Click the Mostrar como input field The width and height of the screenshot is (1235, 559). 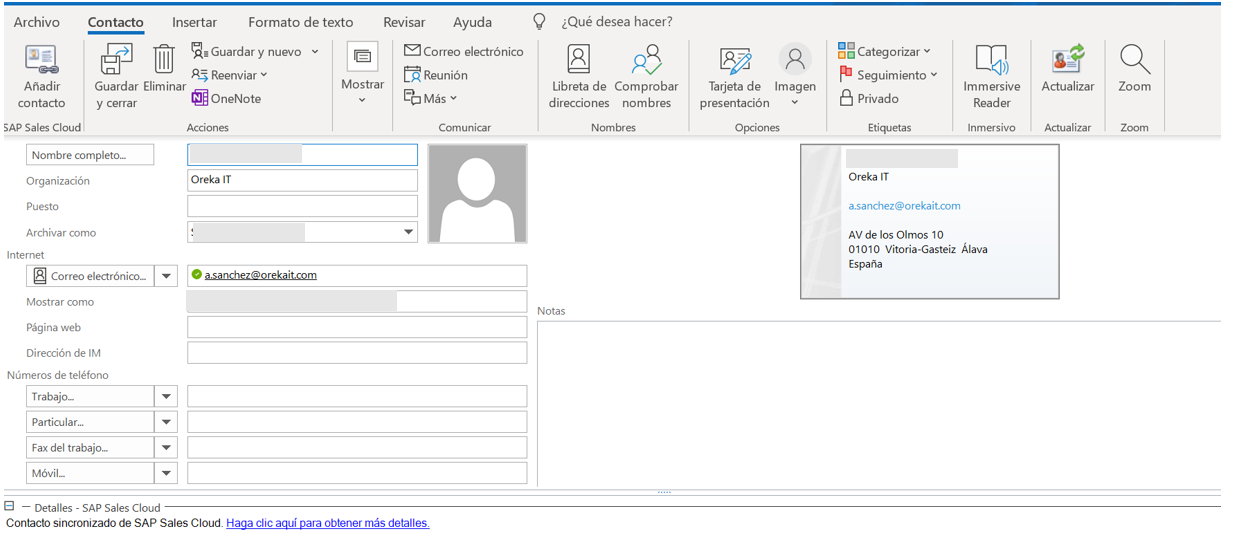pyautogui.click(x=357, y=301)
